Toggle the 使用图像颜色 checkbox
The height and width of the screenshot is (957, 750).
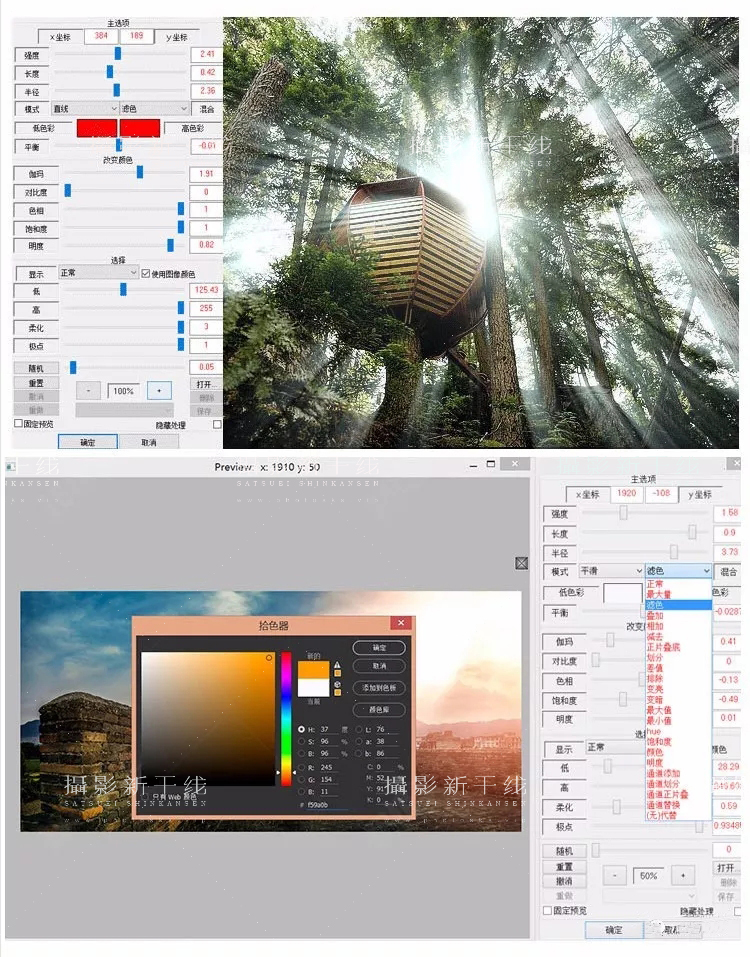click(146, 273)
